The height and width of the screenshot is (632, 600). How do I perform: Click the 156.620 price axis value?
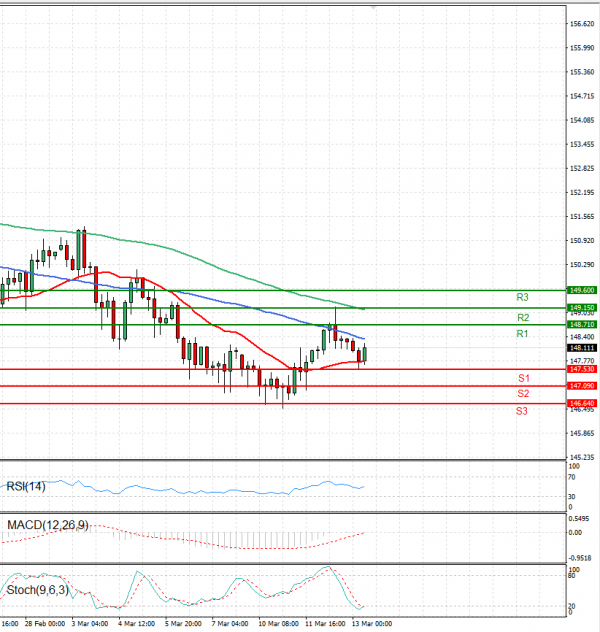tap(582, 24)
